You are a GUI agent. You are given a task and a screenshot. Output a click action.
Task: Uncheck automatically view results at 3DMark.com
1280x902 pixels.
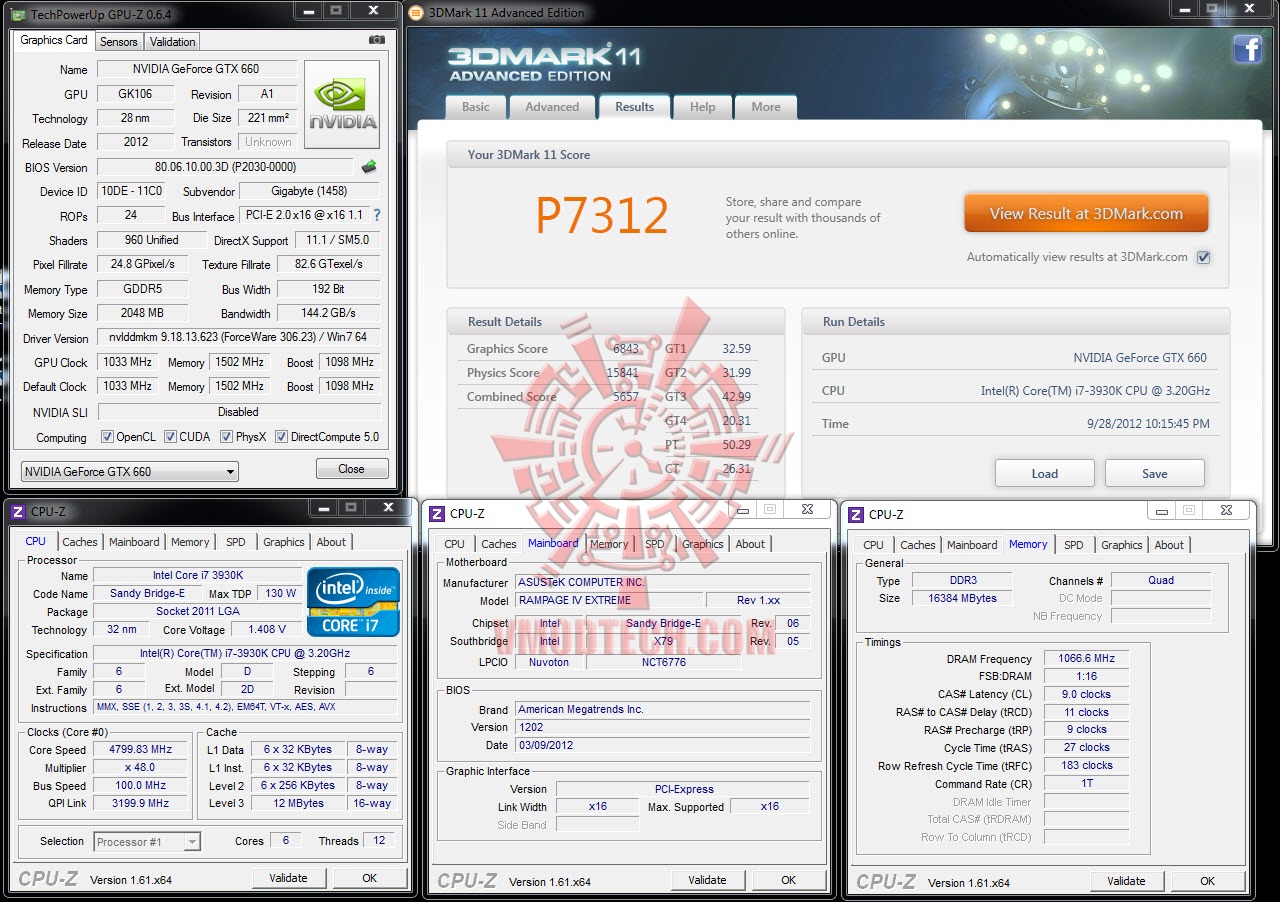(1204, 257)
